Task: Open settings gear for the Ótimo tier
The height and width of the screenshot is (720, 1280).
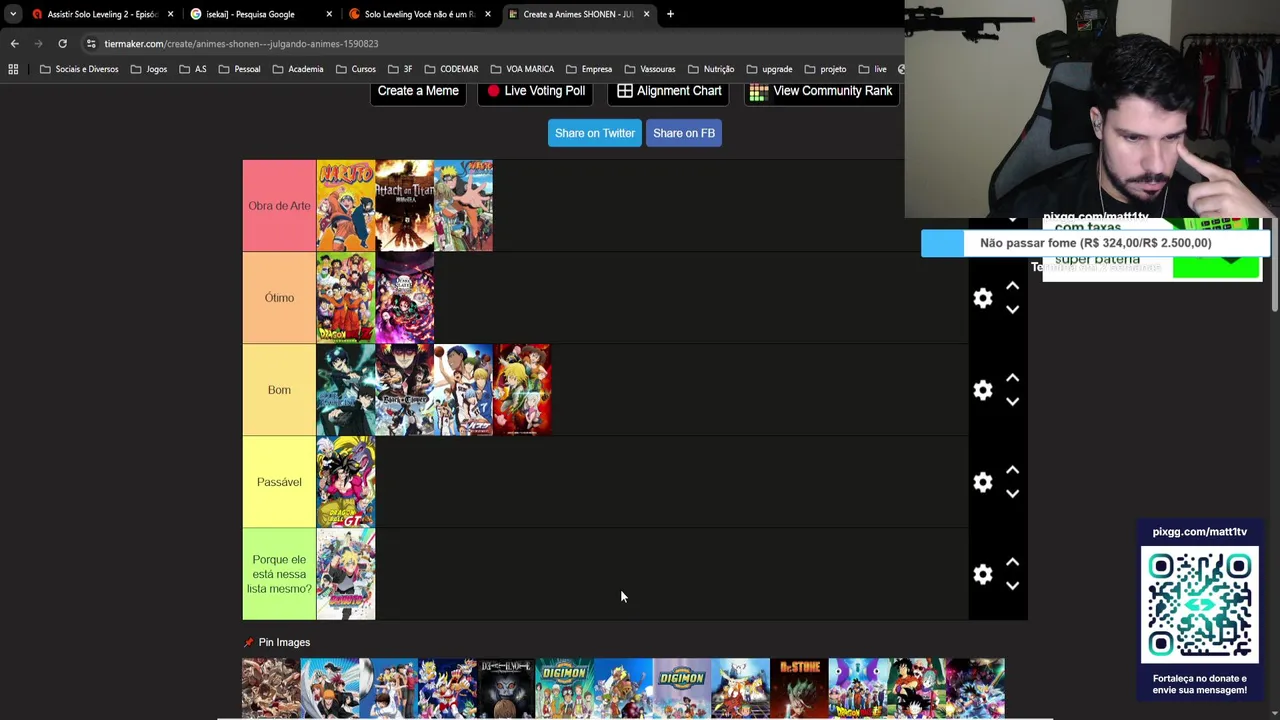Action: coord(983,298)
